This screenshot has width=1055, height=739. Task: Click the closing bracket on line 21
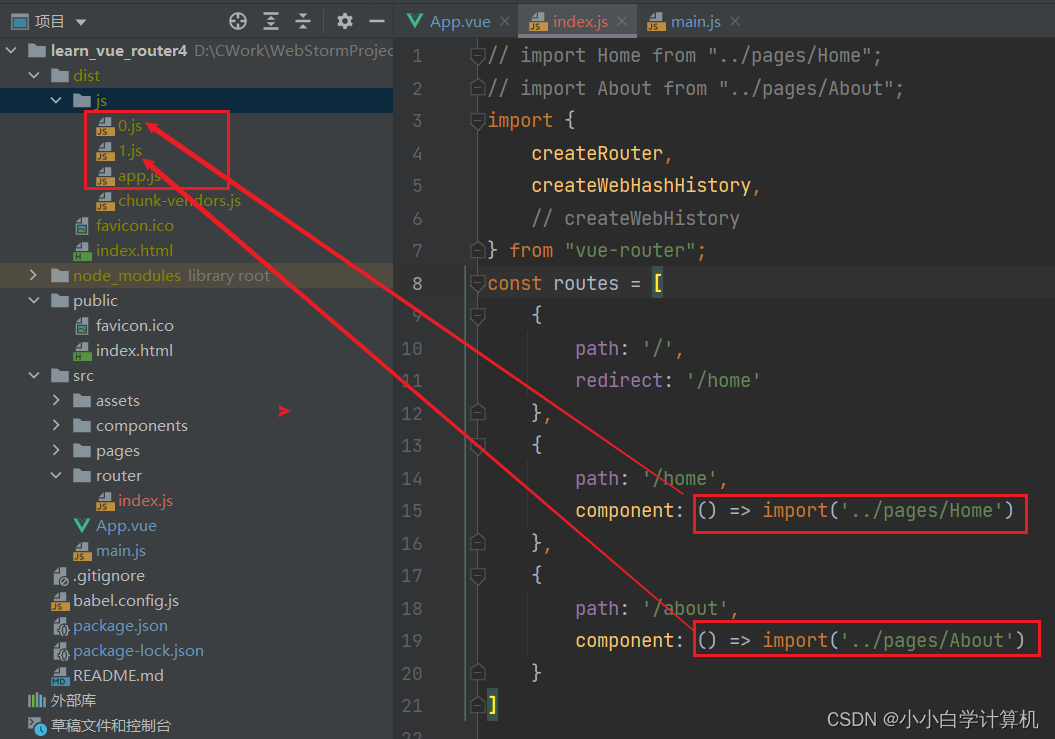tap(493, 705)
